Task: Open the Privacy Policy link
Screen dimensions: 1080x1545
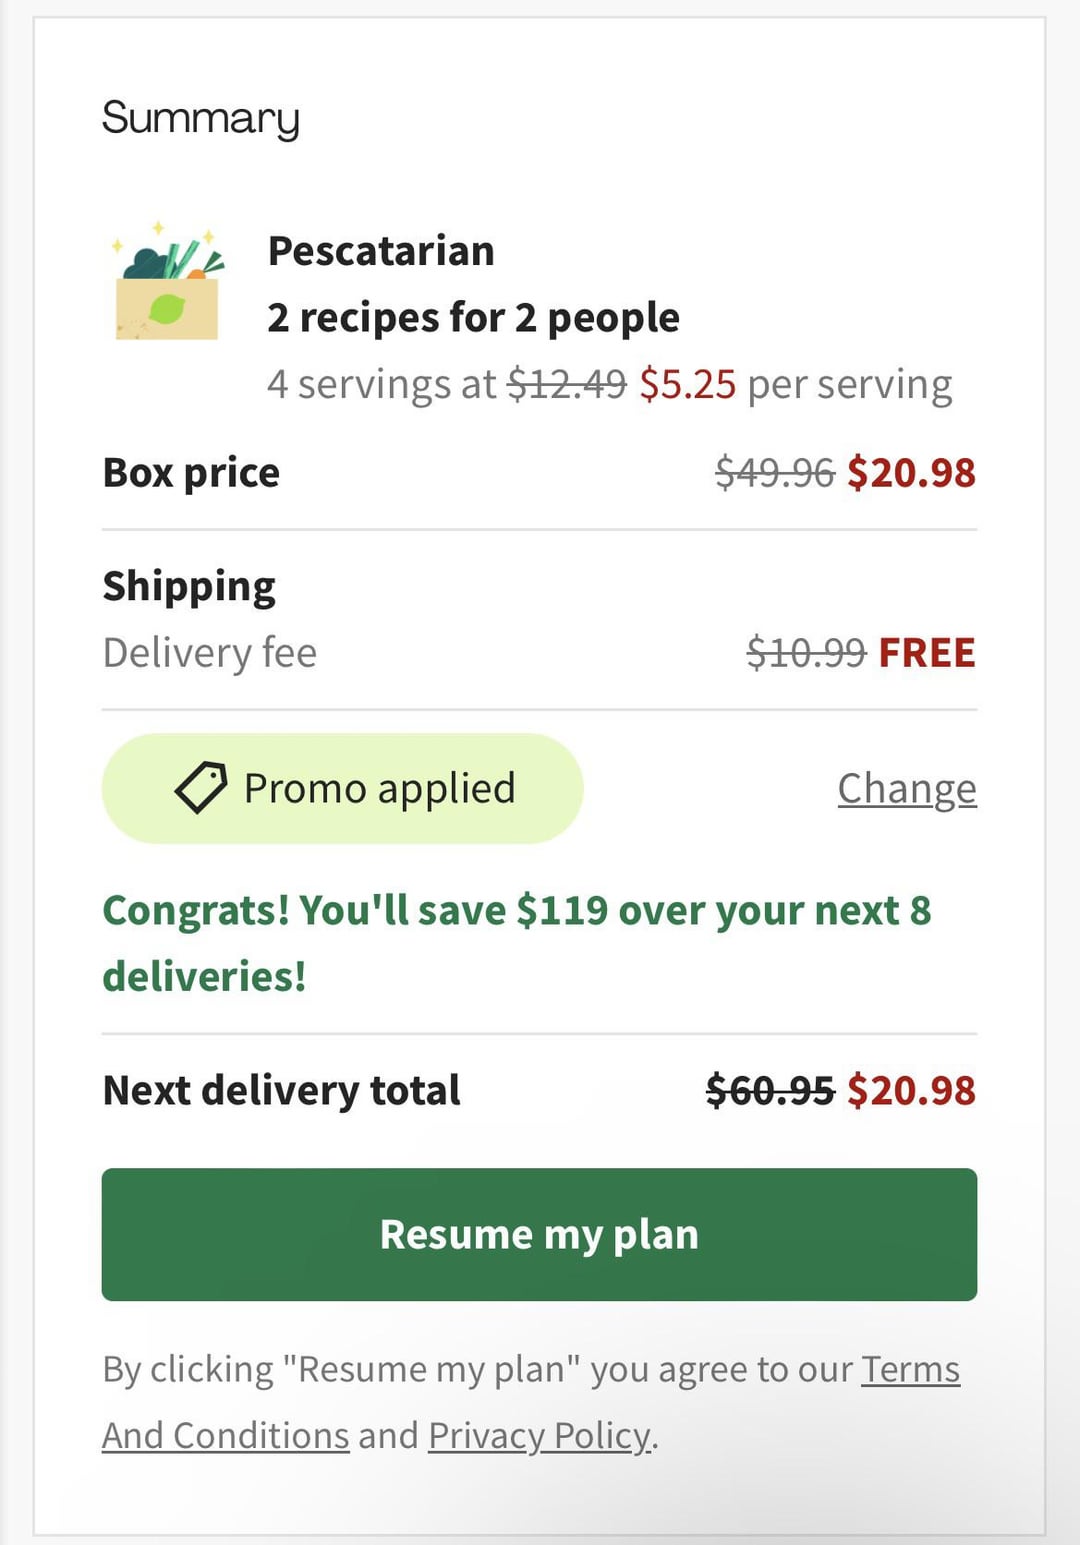Action: coord(539,1436)
